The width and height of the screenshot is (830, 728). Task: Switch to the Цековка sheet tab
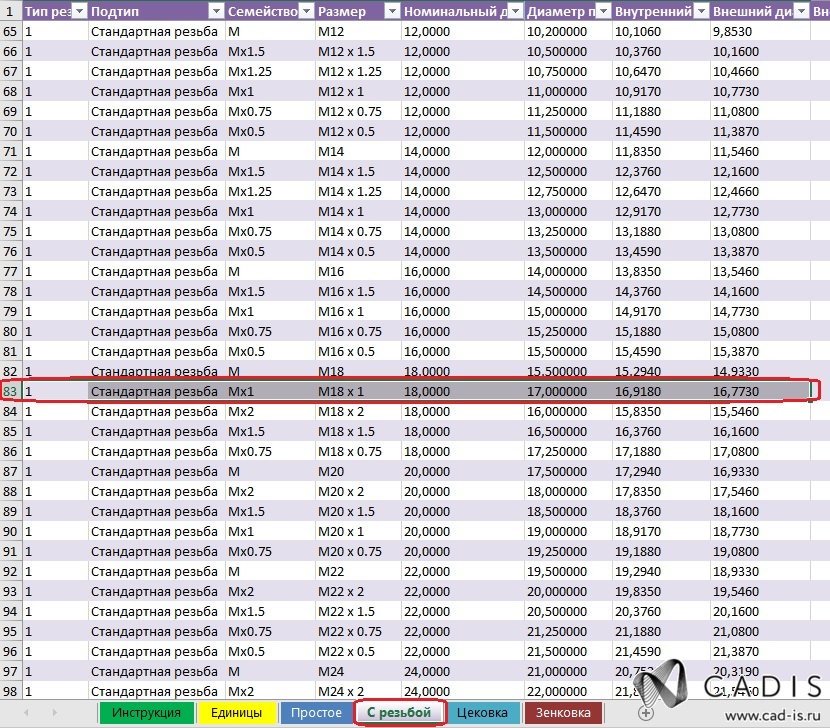click(x=482, y=713)
